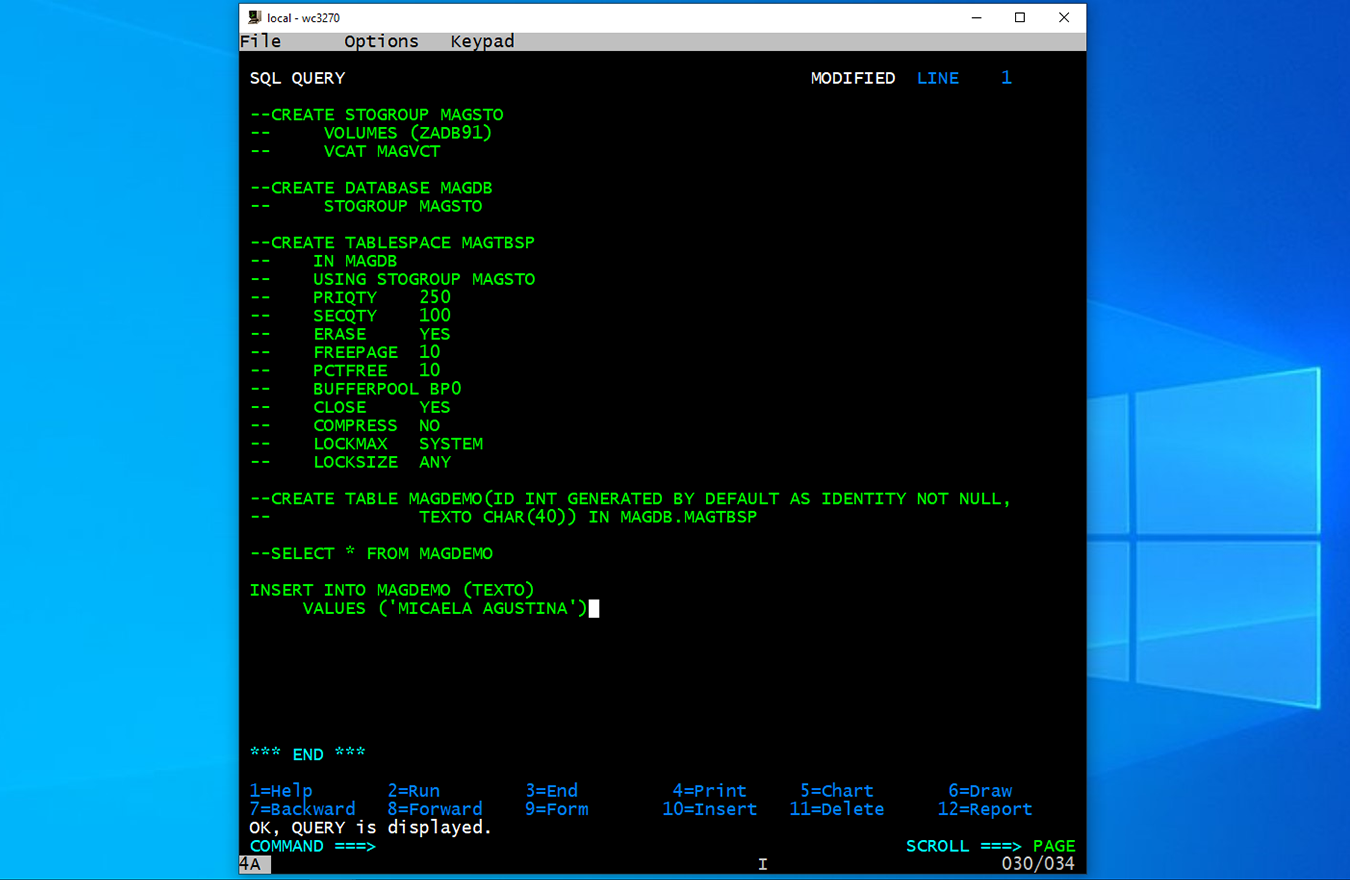Image resolution: width=1350 pixels, height=880 pixels.
Task: Open the File menu
Action: tap(261, 41)
